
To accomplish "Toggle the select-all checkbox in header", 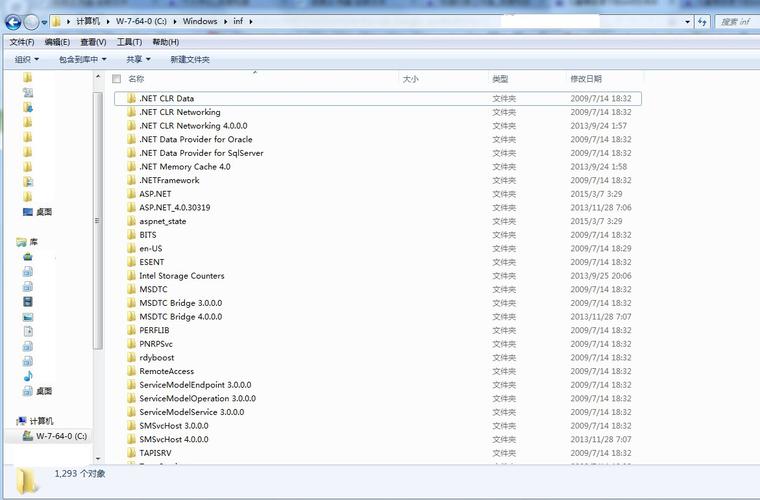I will coord(116,78).
